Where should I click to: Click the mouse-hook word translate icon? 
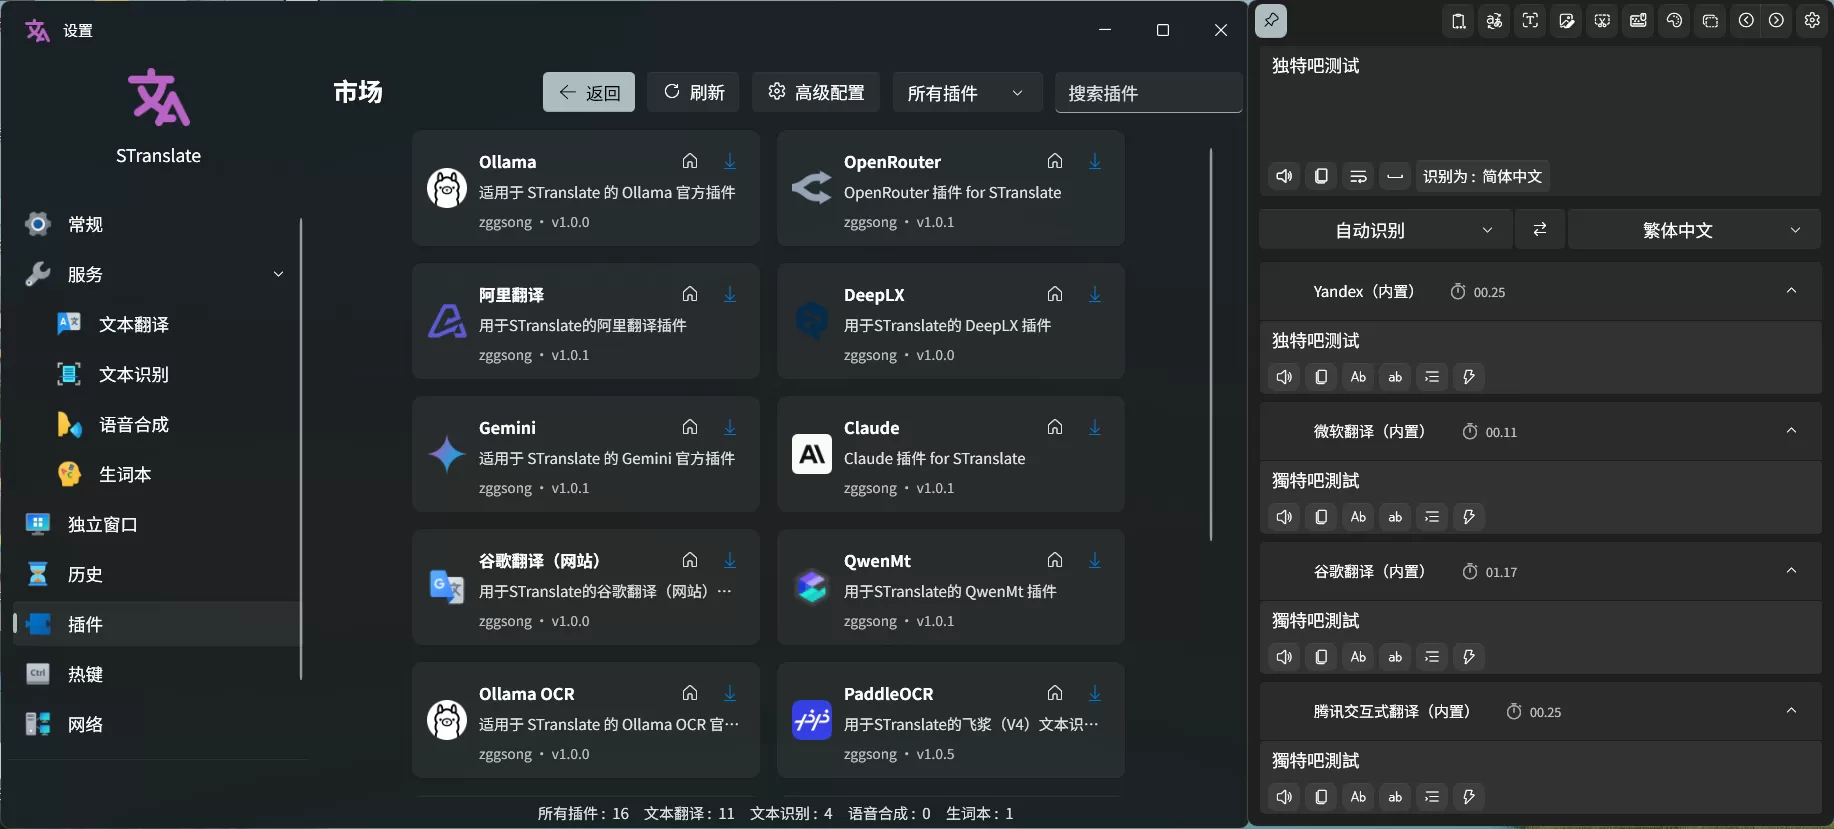(1495, 20)
